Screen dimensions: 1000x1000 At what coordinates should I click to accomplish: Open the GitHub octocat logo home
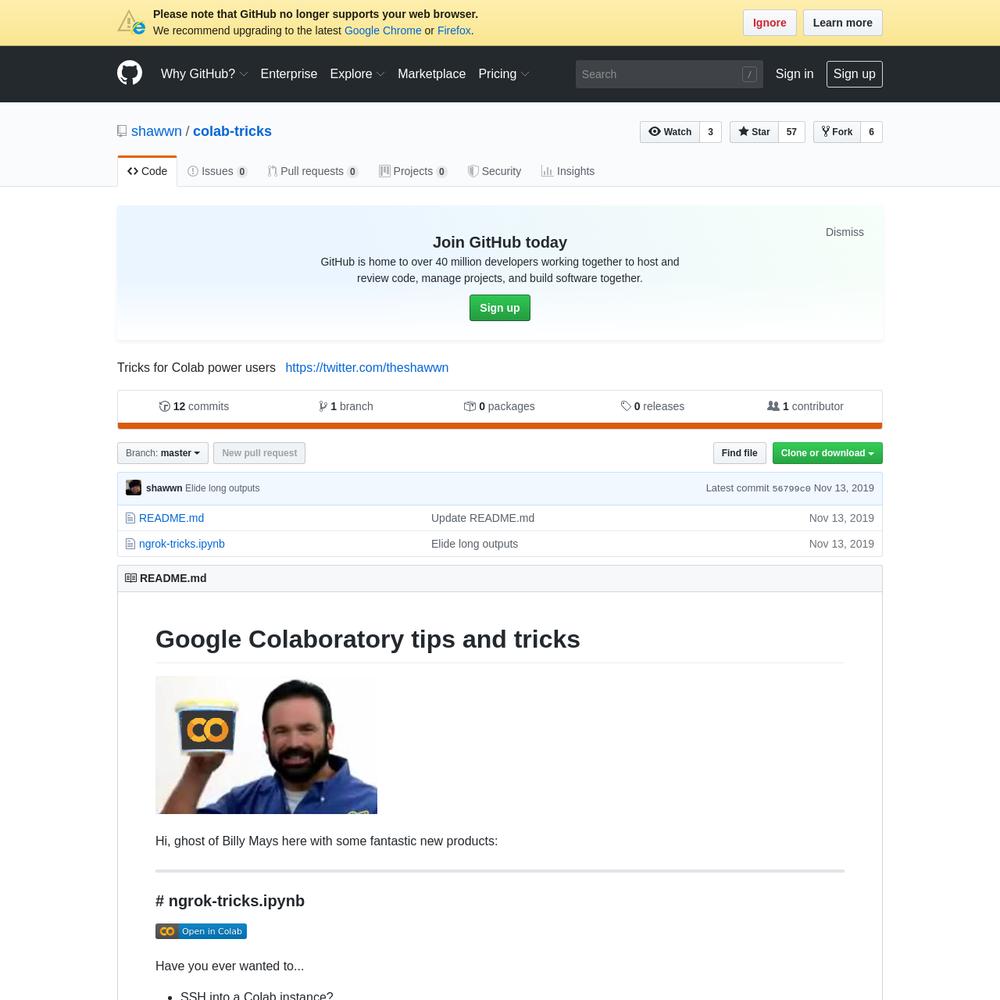[x=129, y=73]
